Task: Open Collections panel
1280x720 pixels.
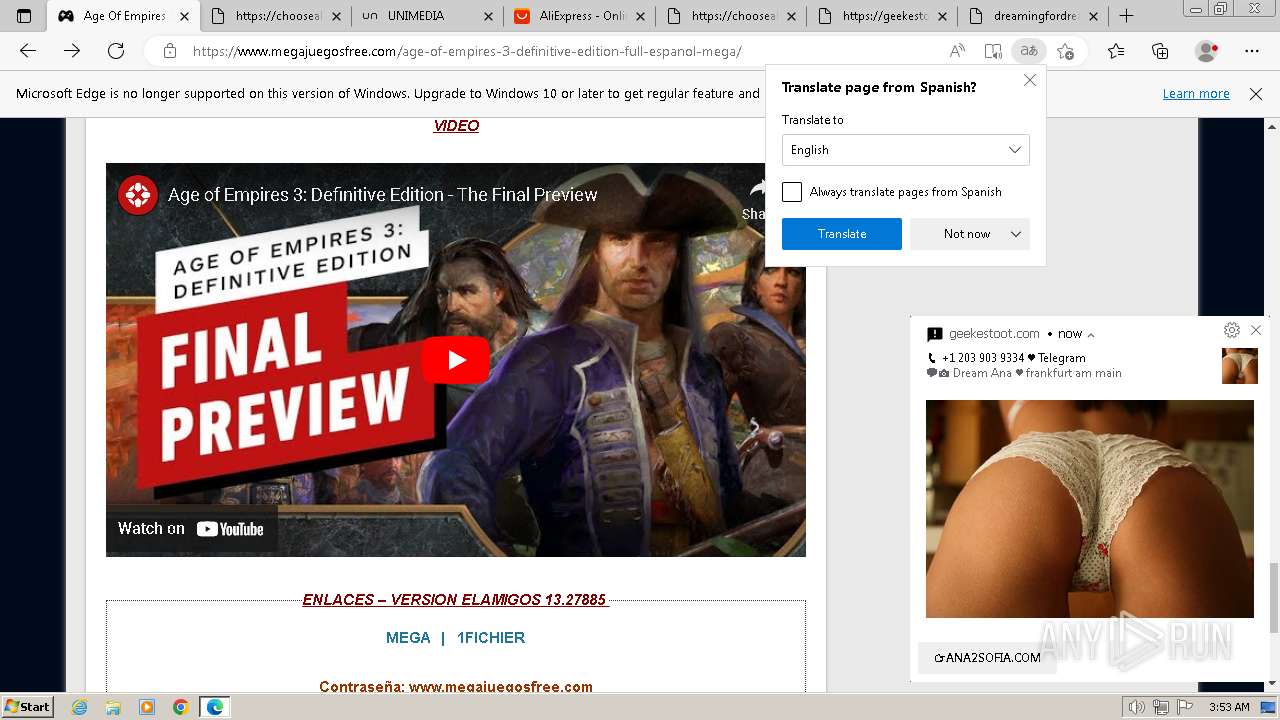Action: pos(1160,51)
